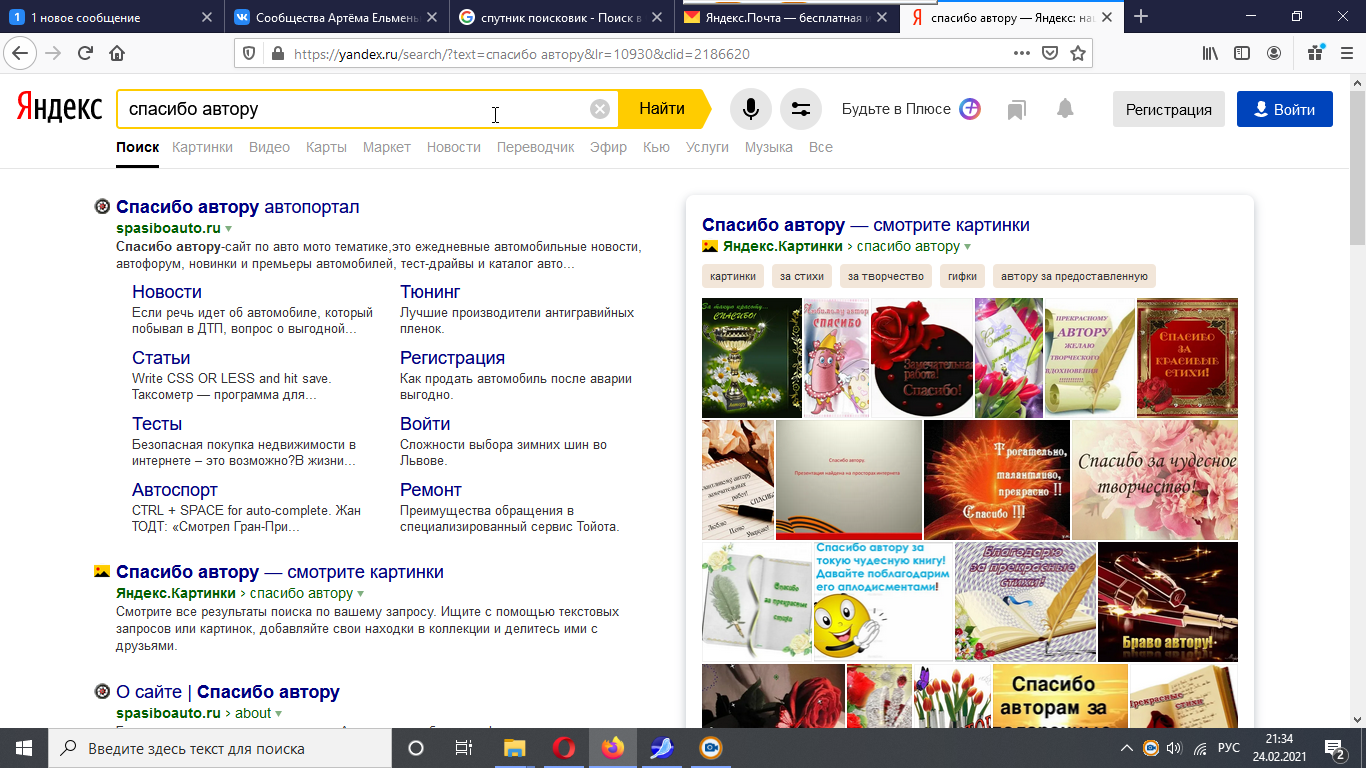Open Новости sitelink
Screen dimensions: 1366x768
(x=167, y=292)
